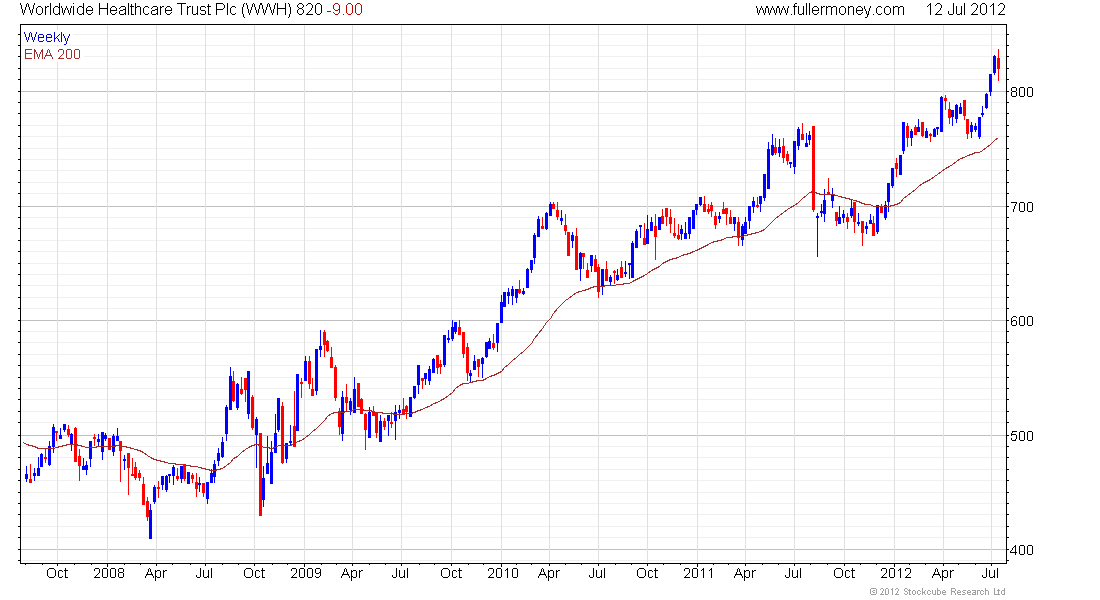Image resolution: width=1100 pixels, height=600 pixels.
Task: Click the last price "820" in the header
Action: [310, 10]
